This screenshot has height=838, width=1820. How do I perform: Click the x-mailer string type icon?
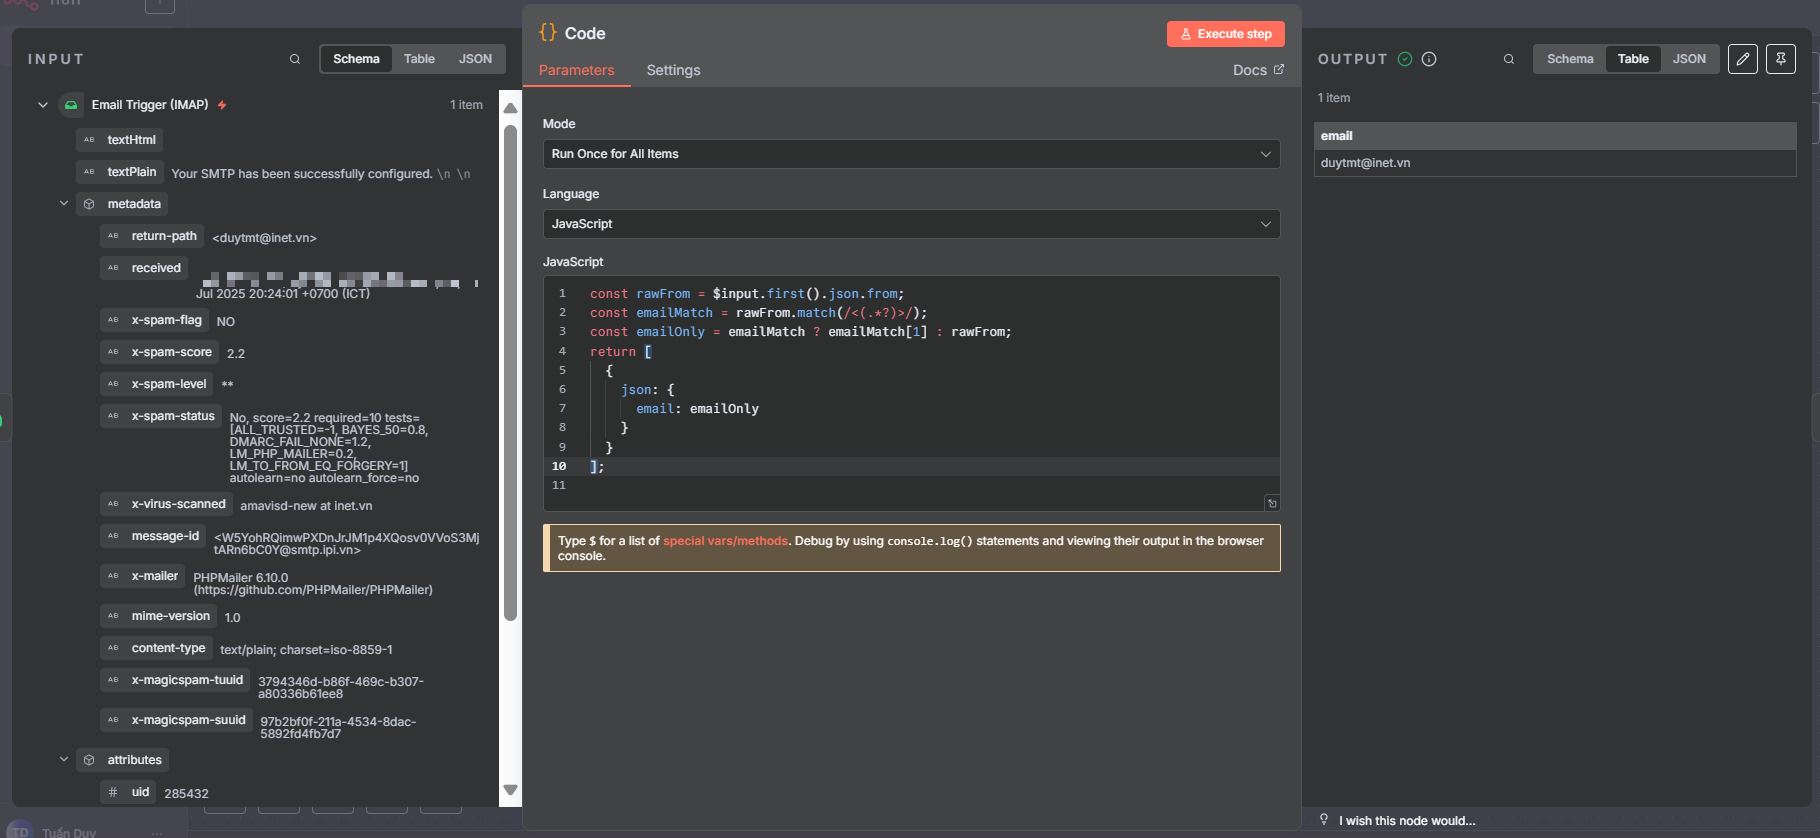tap(113, 576)
